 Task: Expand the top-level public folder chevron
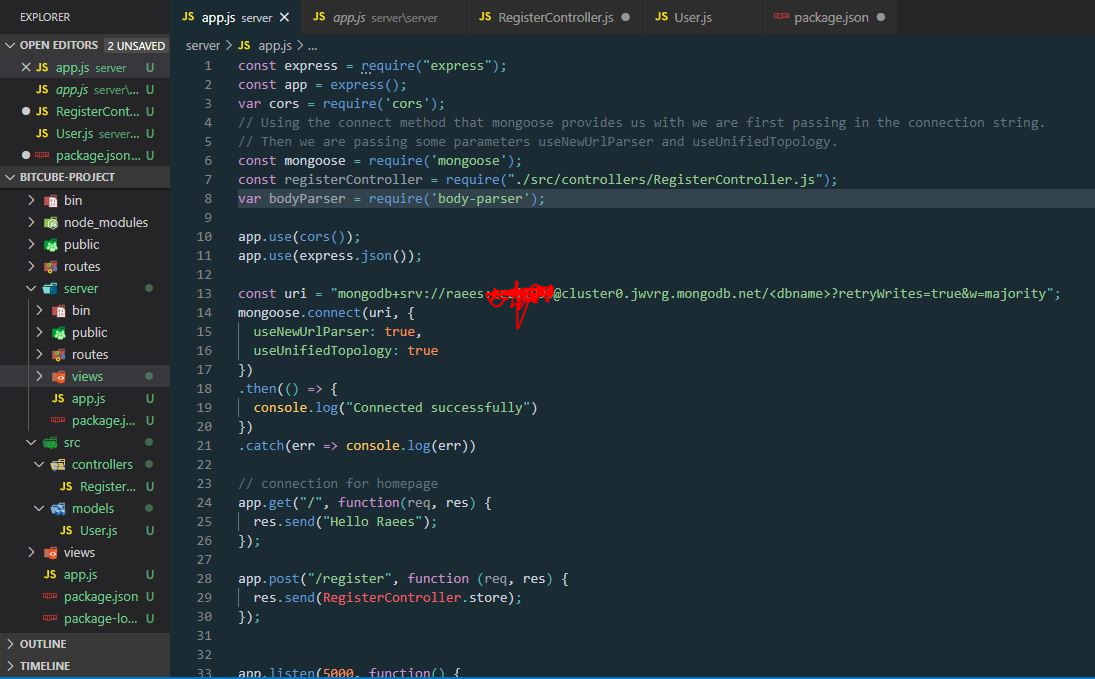[x=31, y=244]
